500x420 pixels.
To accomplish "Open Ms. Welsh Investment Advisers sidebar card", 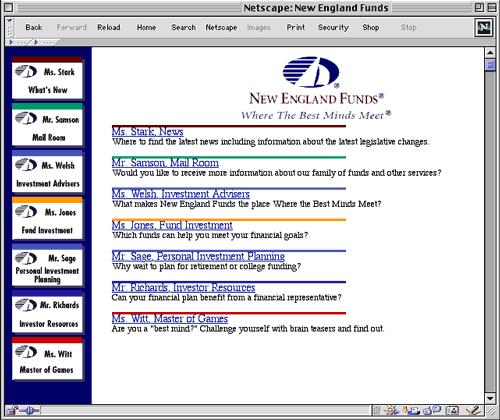I will pos(47,171).
